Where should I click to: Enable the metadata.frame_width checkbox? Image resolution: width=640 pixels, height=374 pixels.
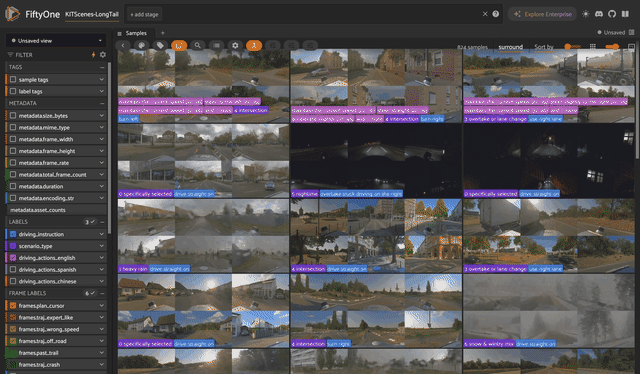13,139
